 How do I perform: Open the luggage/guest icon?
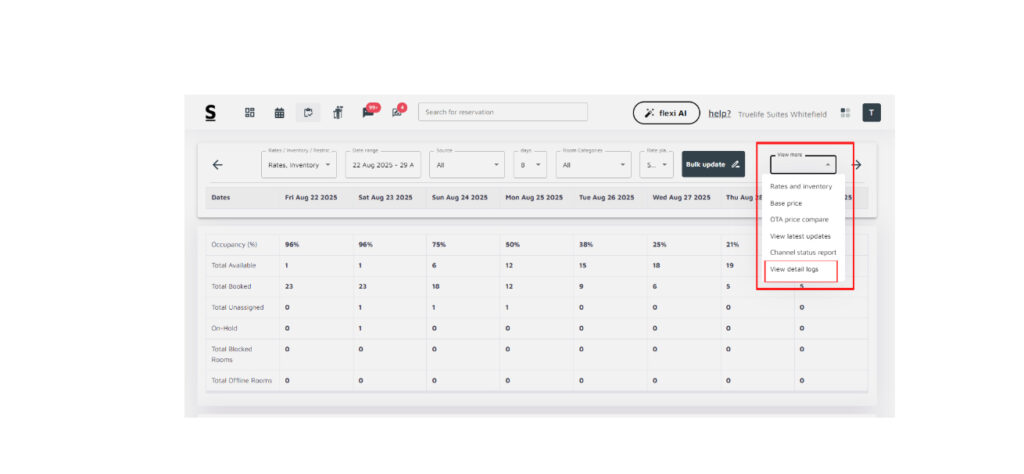[338, 112]
